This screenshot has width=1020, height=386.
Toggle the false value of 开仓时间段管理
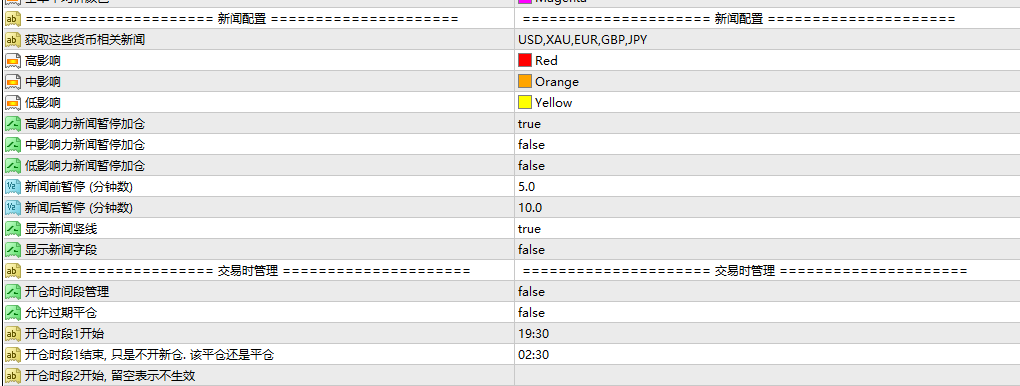coord(531,292)
